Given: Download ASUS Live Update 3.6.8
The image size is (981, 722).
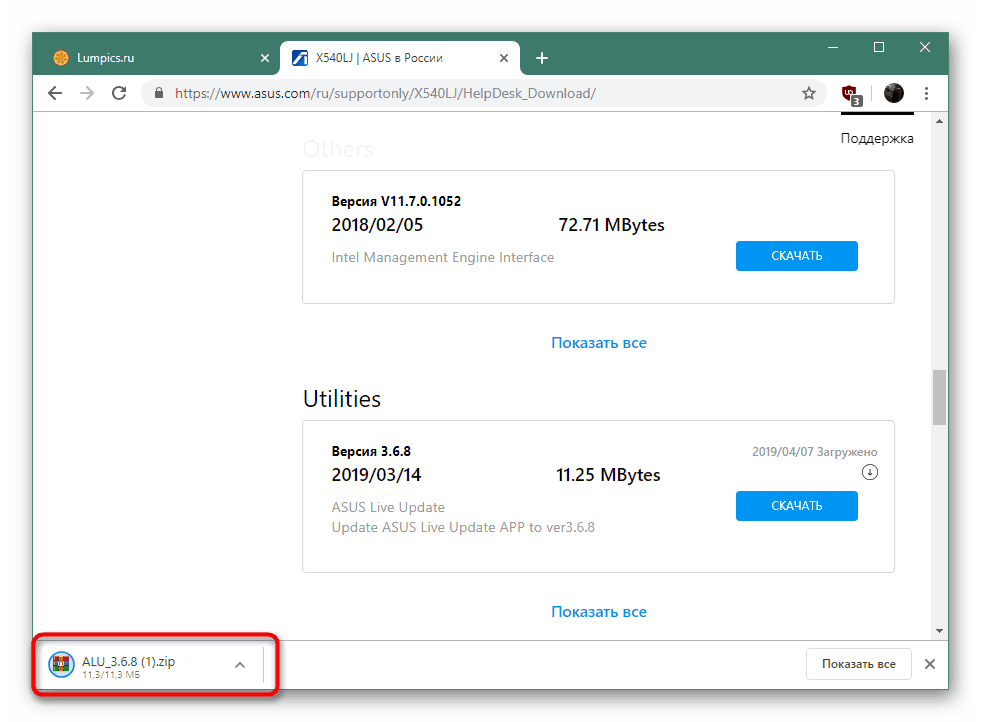Looking at the screenshot, I should point(796,506).
